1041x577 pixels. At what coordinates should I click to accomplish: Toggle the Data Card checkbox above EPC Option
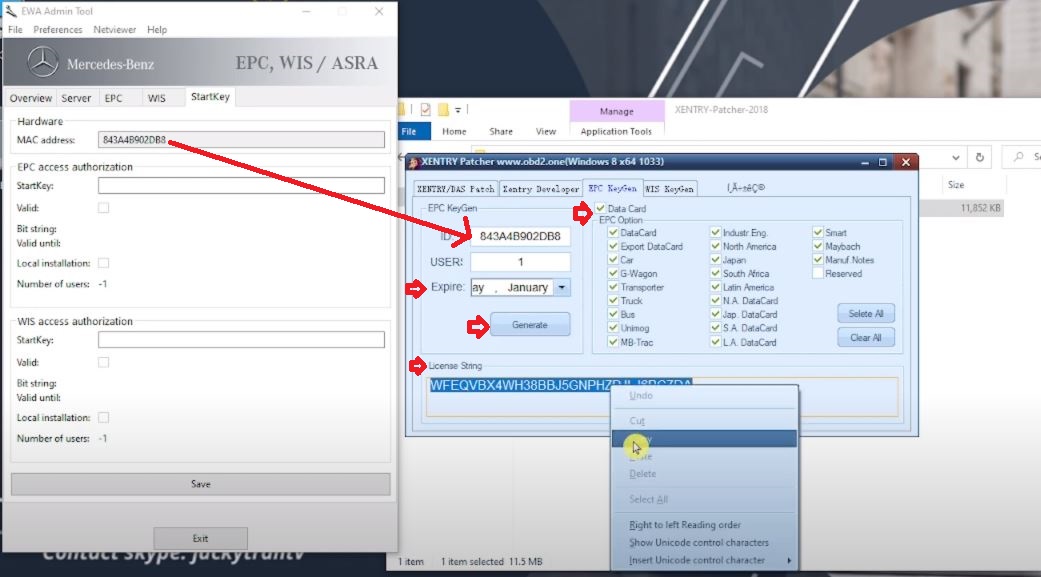click(x=600, y=208)
